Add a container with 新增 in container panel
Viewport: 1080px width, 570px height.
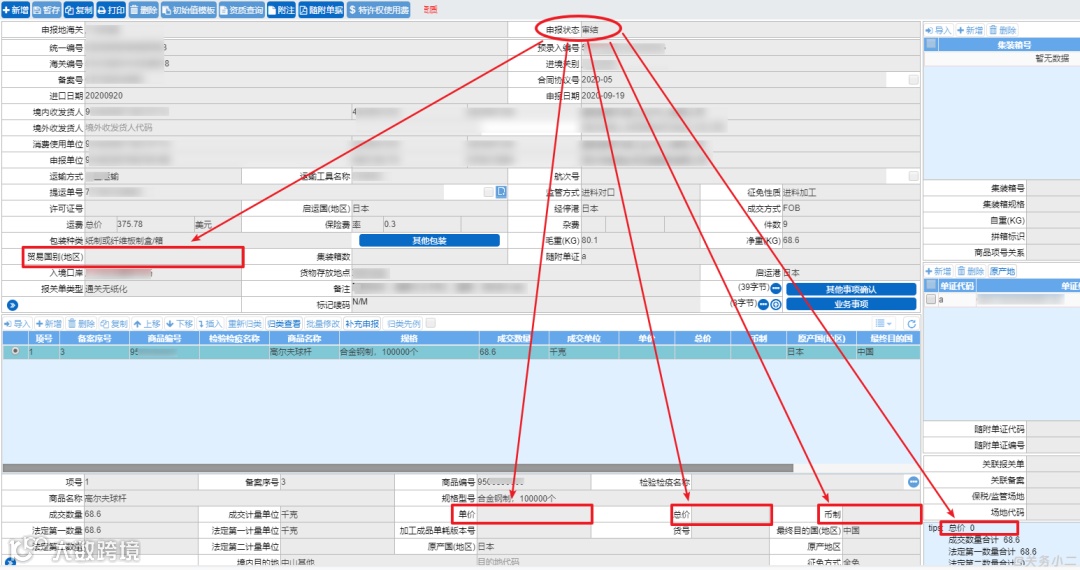click(970, 30)
